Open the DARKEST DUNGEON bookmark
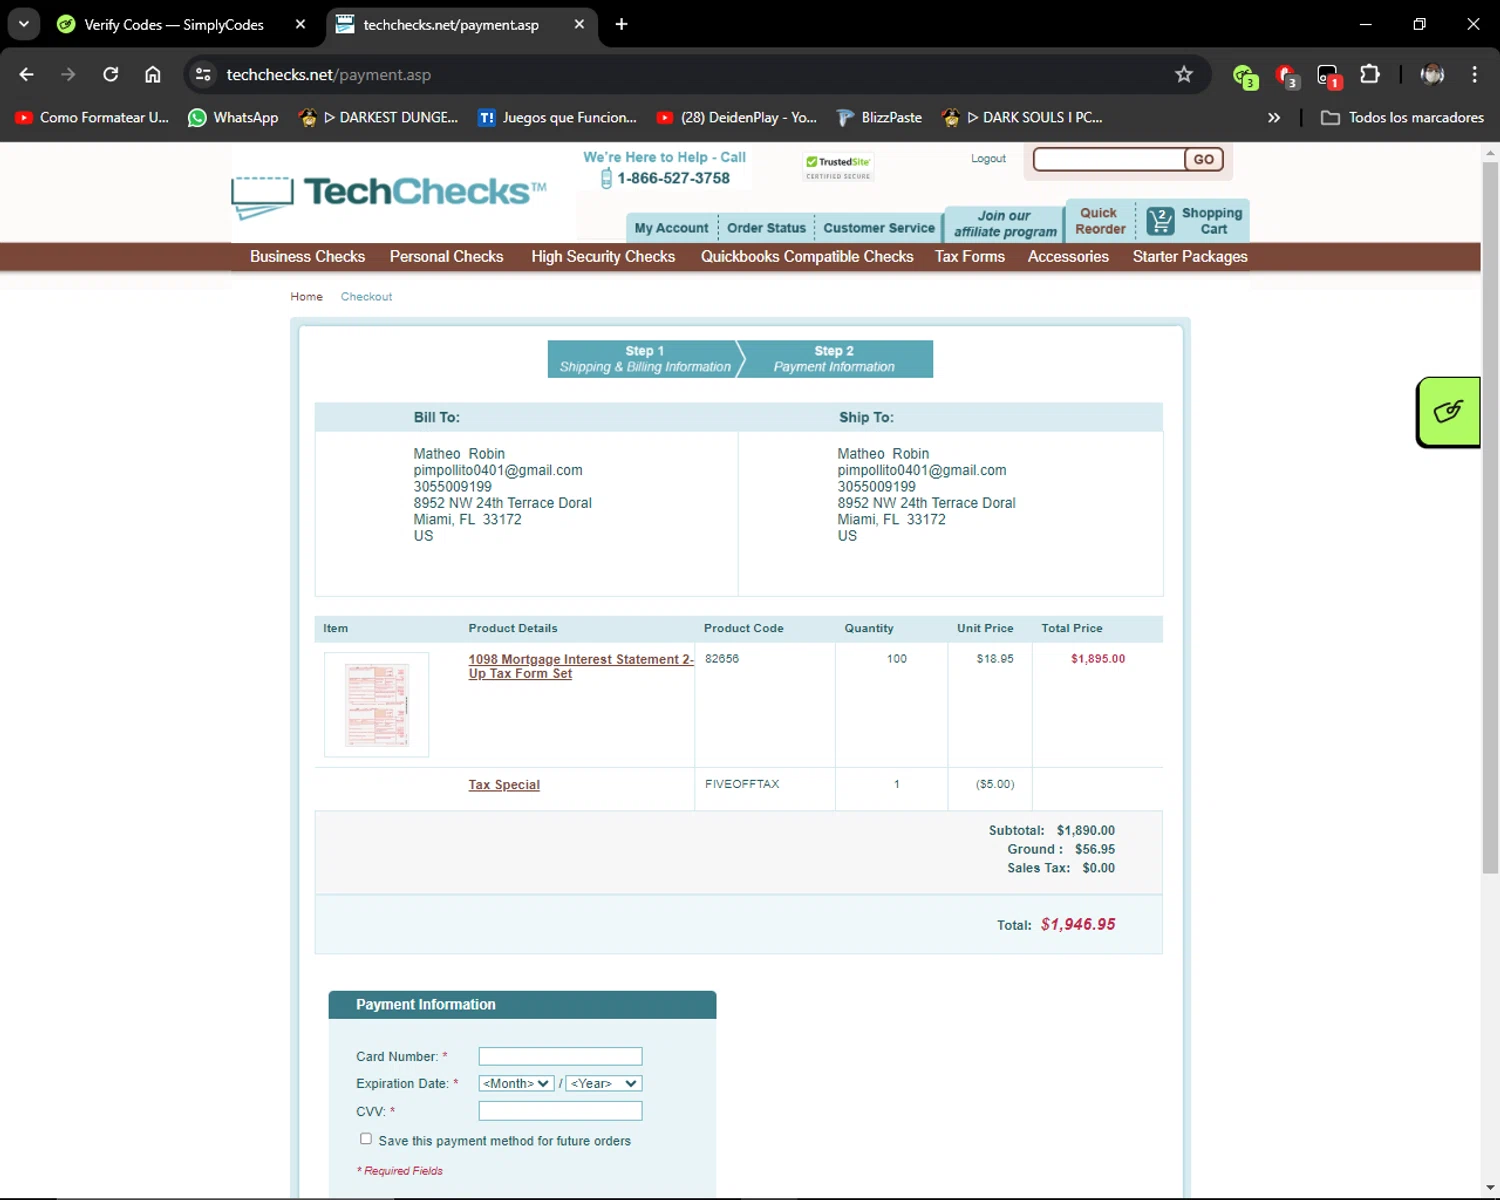This screenshot has width=1500, height=1200. point(379,117)
